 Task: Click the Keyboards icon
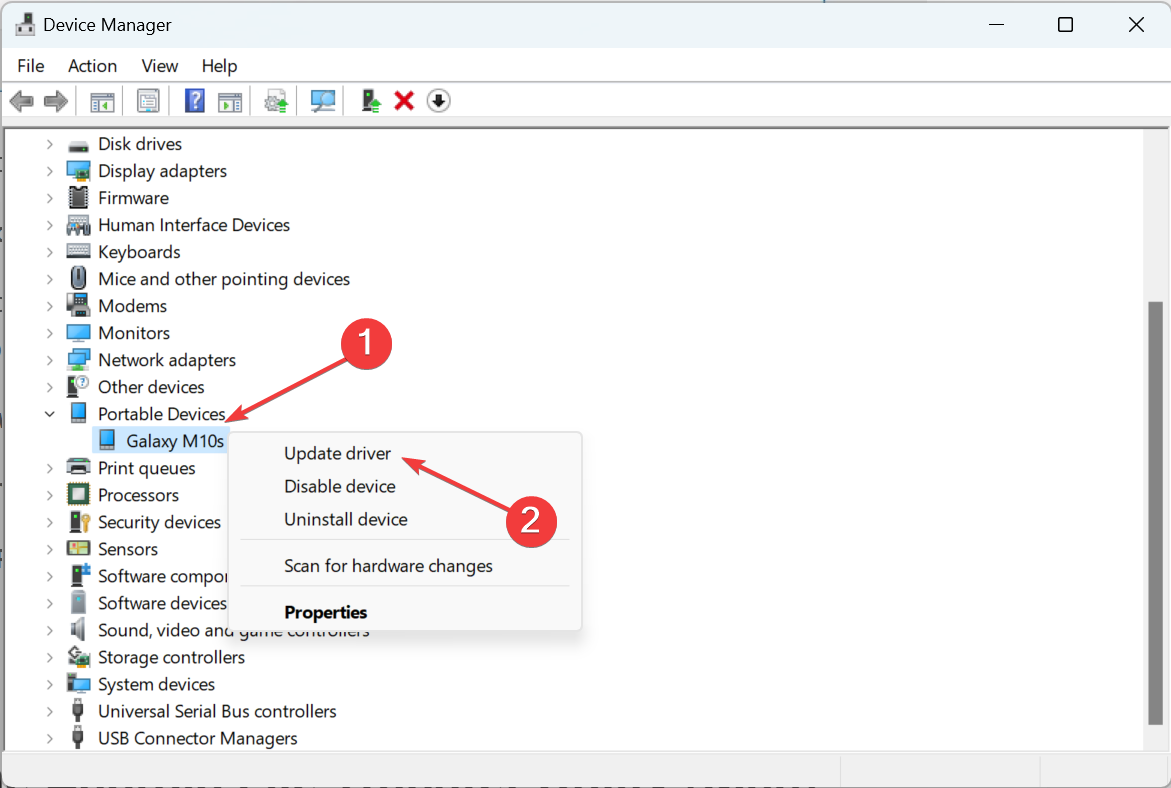(78, 251)
